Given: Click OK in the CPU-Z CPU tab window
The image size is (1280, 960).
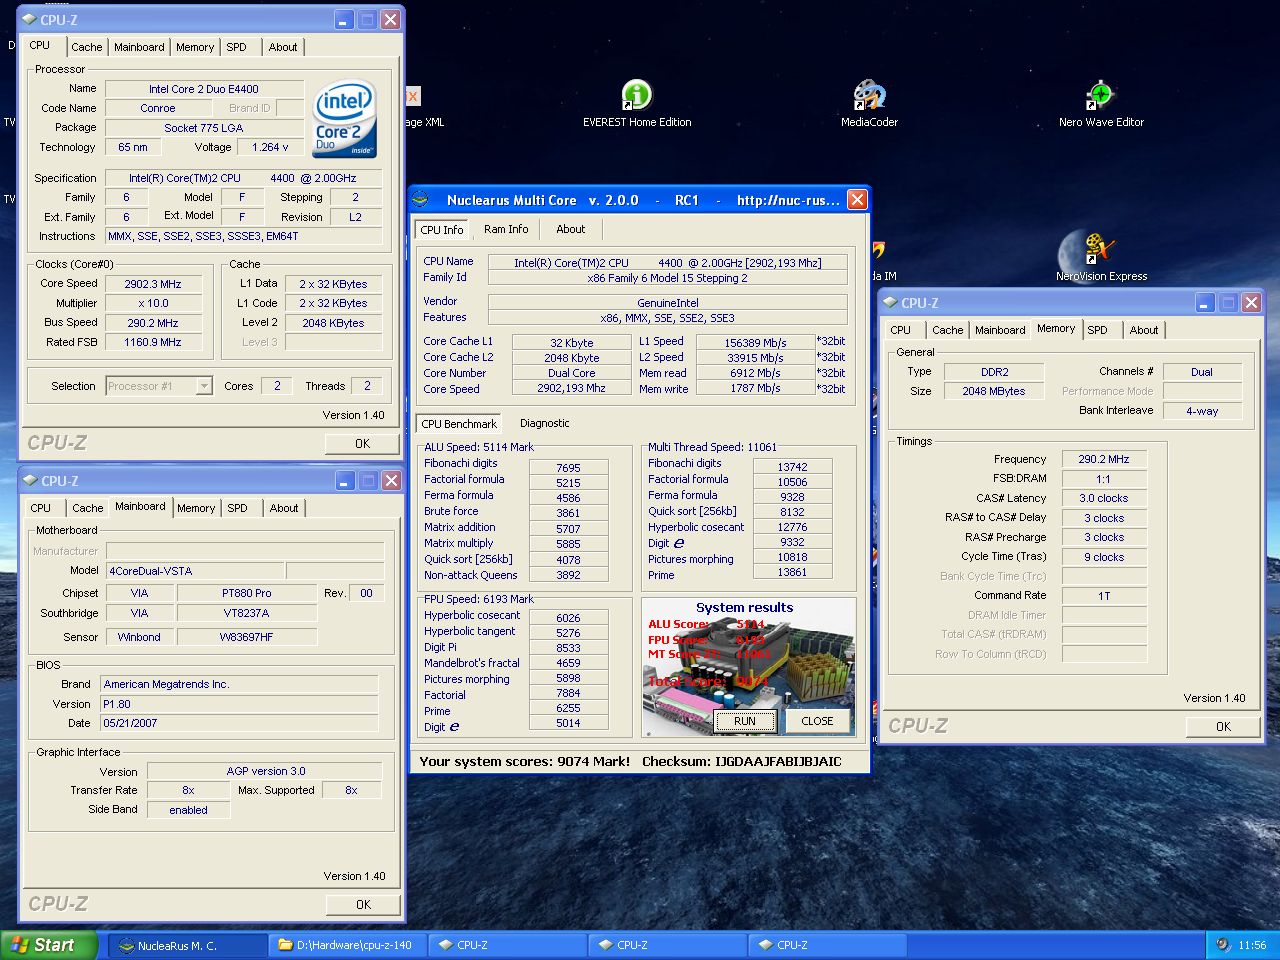Looking at the screenshot, I should [x=362, y=443].
